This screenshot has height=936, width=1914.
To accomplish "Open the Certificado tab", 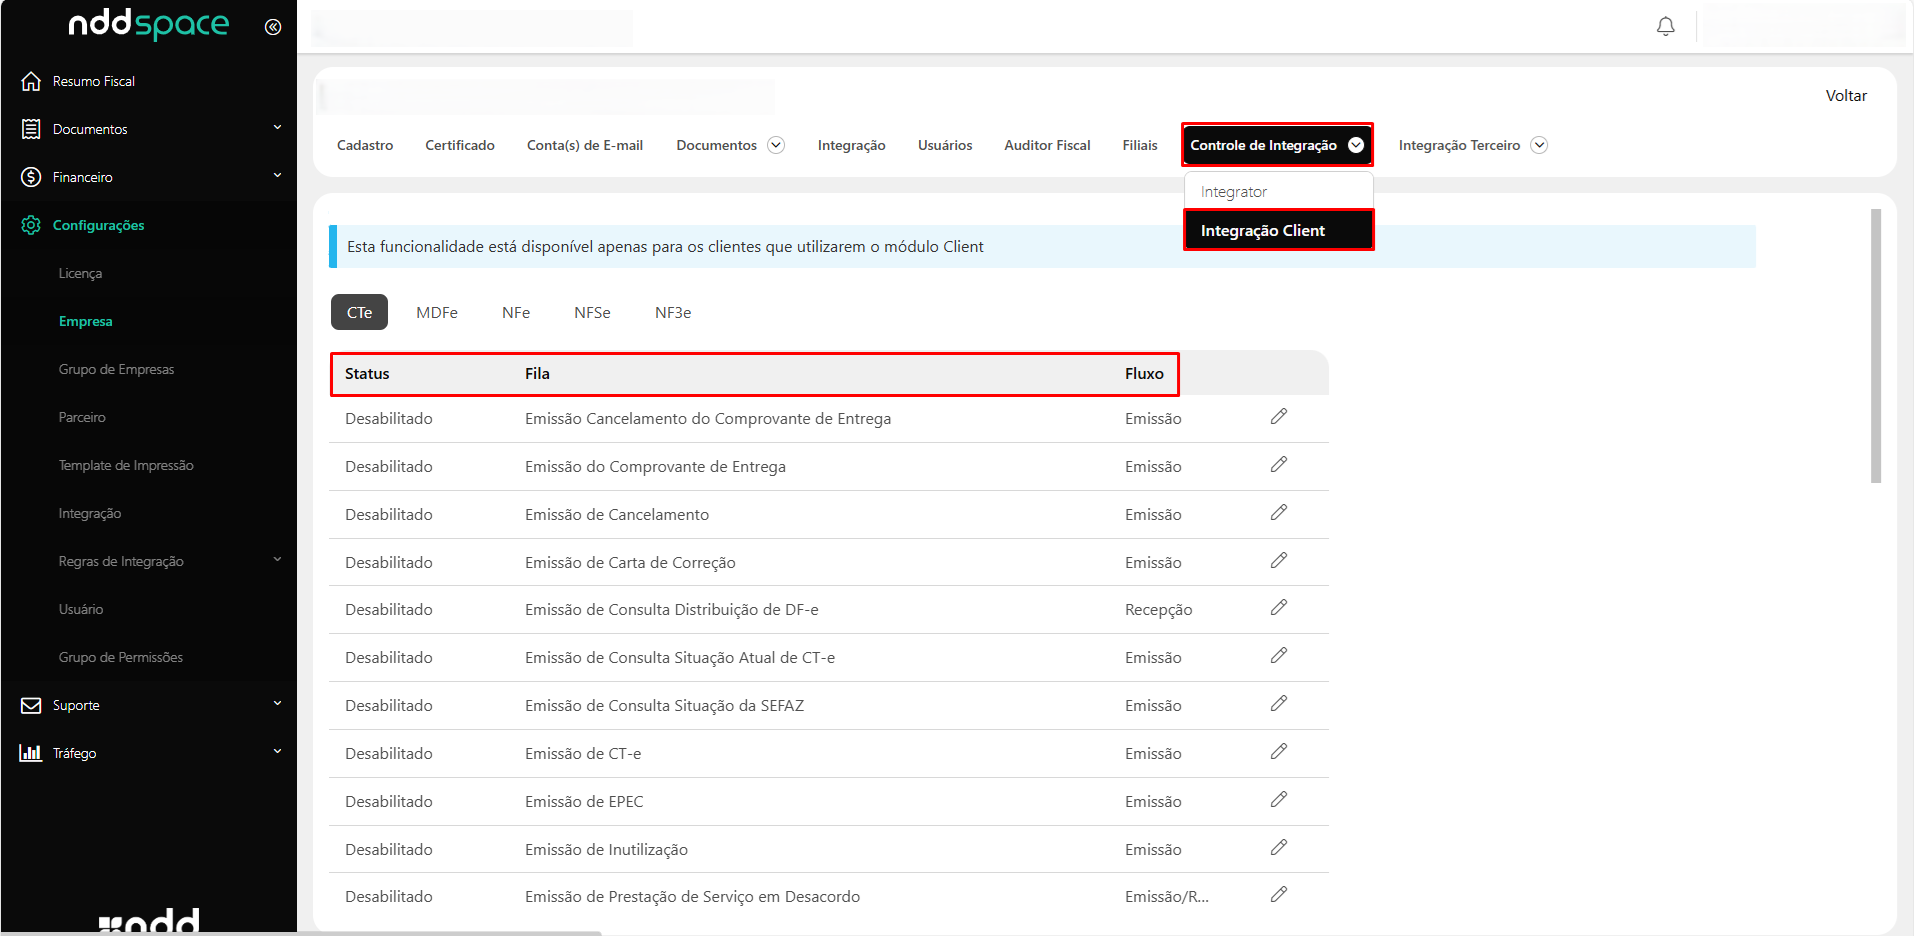I will coord(460,145).
